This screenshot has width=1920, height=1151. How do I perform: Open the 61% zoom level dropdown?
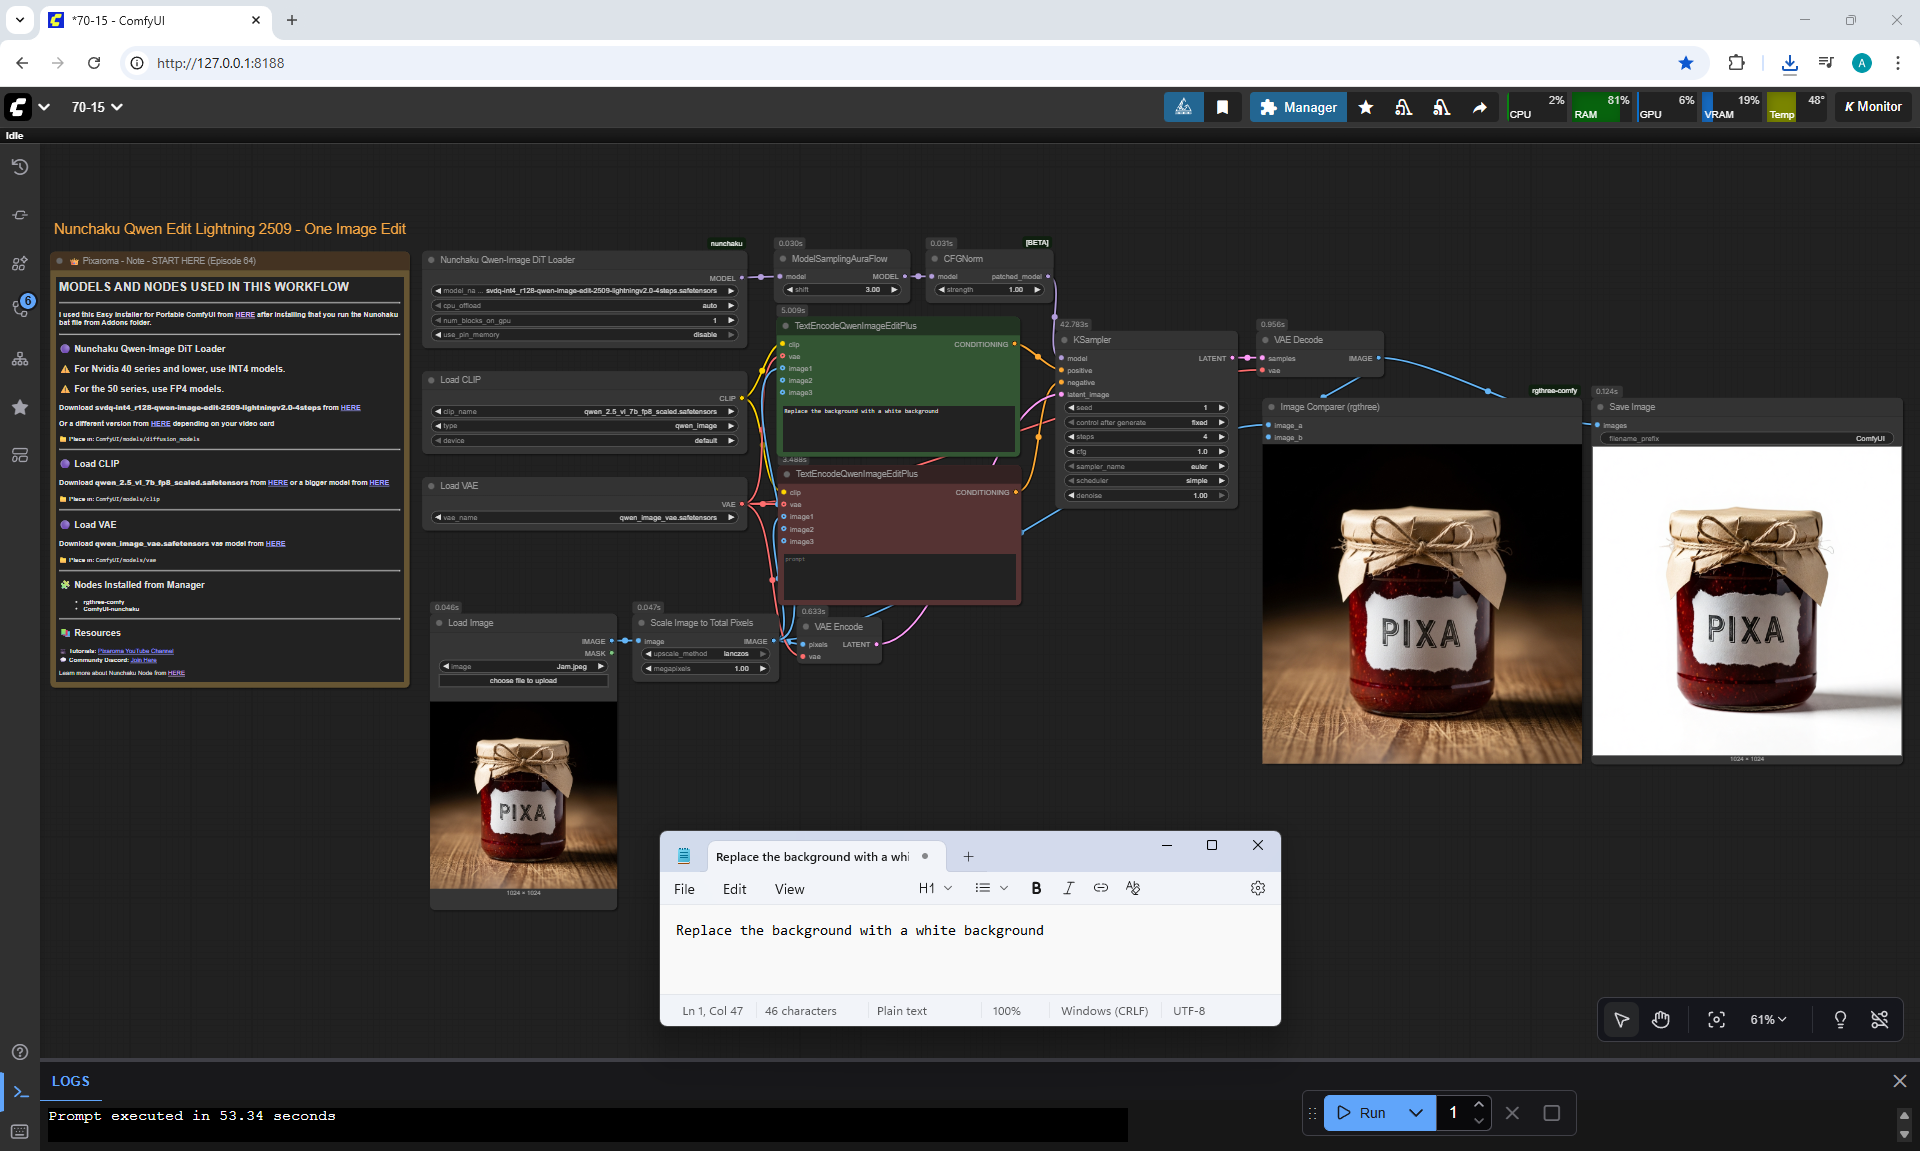point(1768,1019)
